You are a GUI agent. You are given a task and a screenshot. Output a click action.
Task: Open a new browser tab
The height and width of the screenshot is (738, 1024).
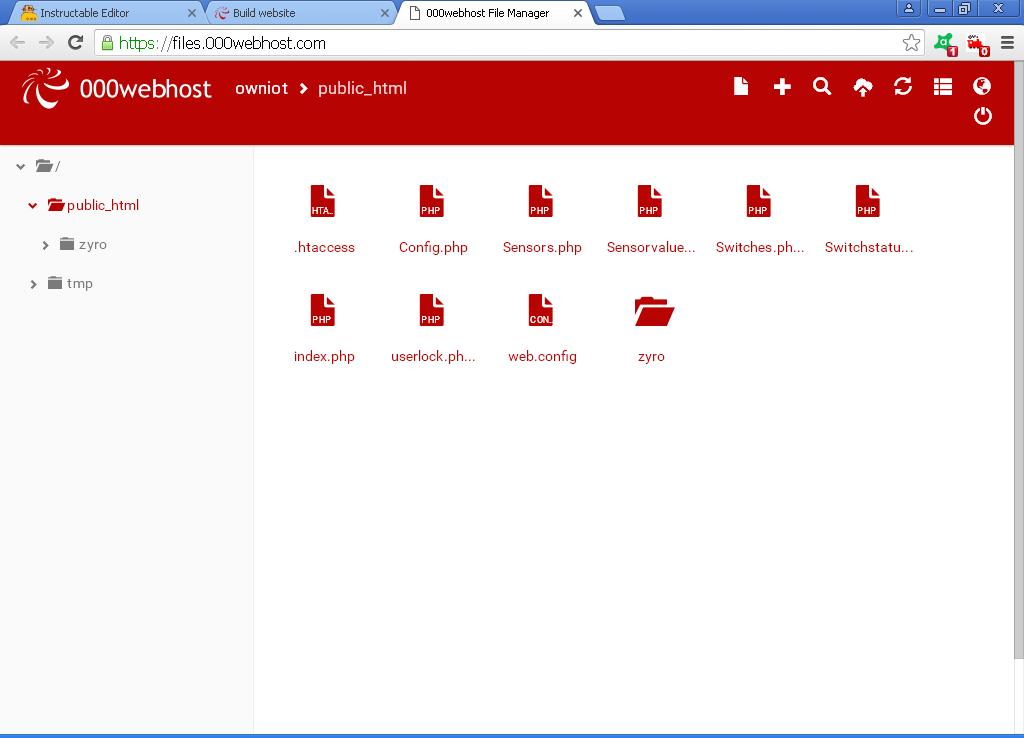click(611, 13)
